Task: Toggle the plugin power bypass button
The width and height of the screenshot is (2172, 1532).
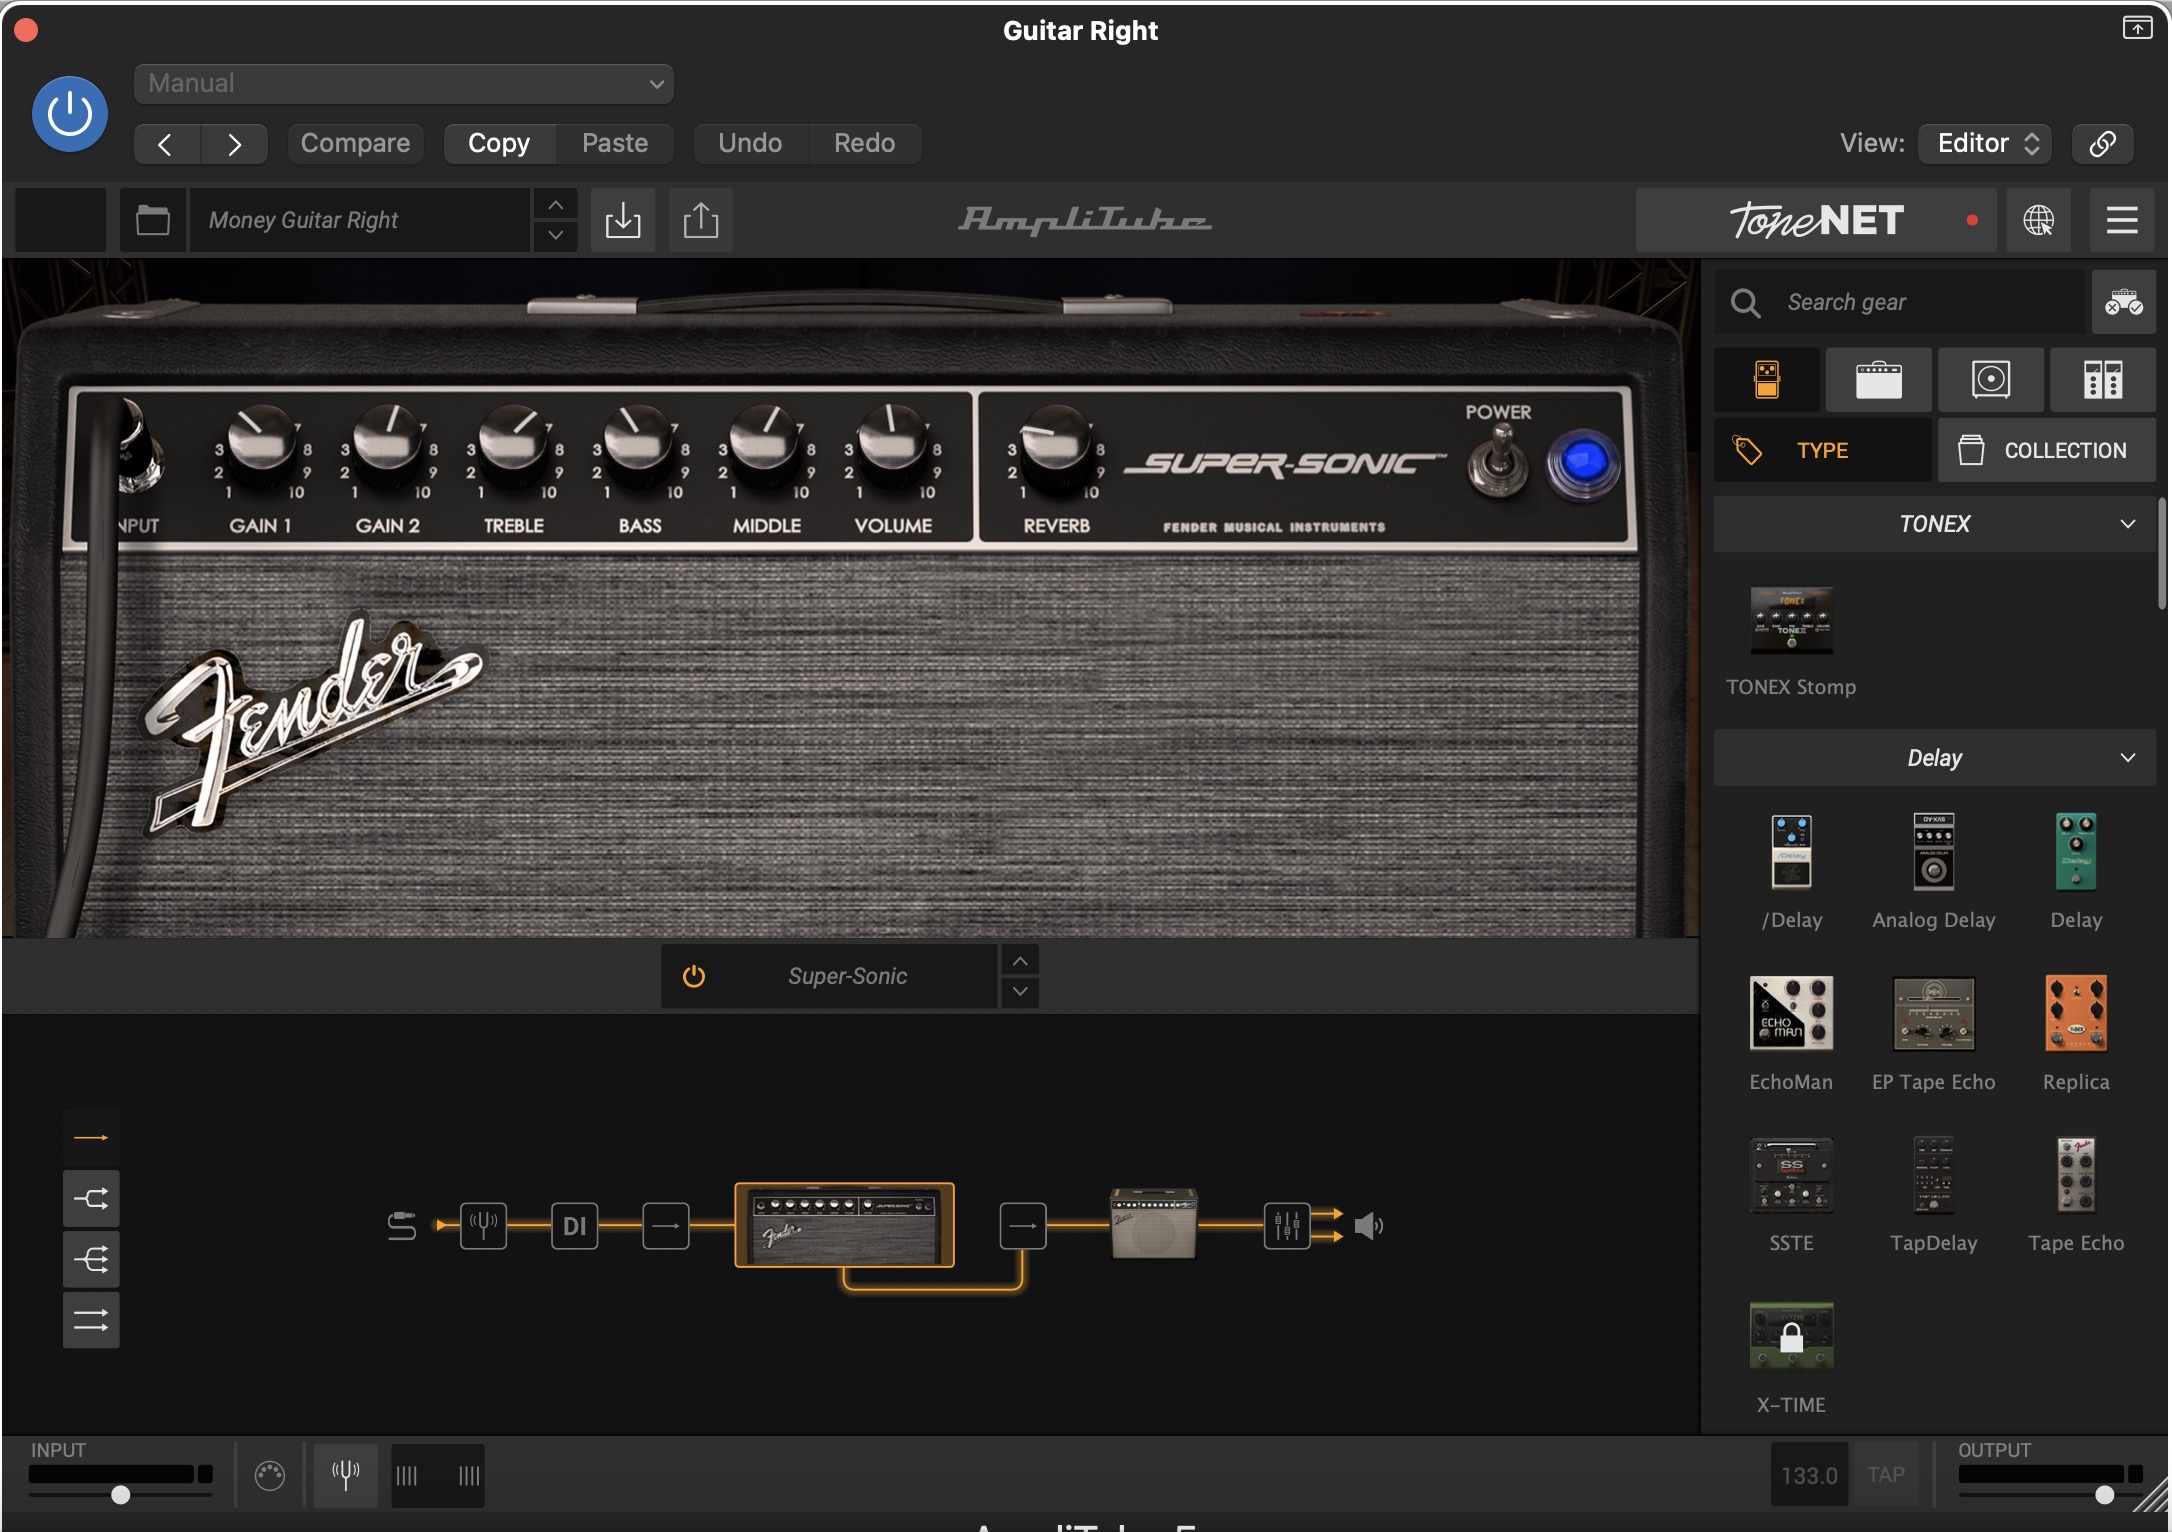Action: click(x=70, y=114)
